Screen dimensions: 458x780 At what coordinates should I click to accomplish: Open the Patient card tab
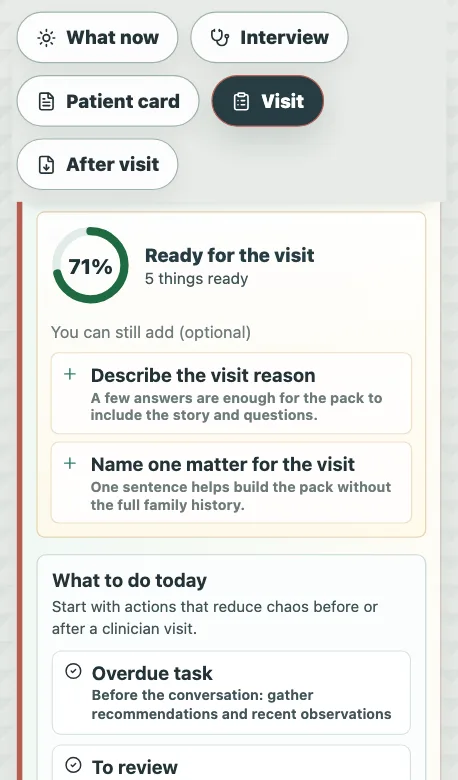click(108, 101)
